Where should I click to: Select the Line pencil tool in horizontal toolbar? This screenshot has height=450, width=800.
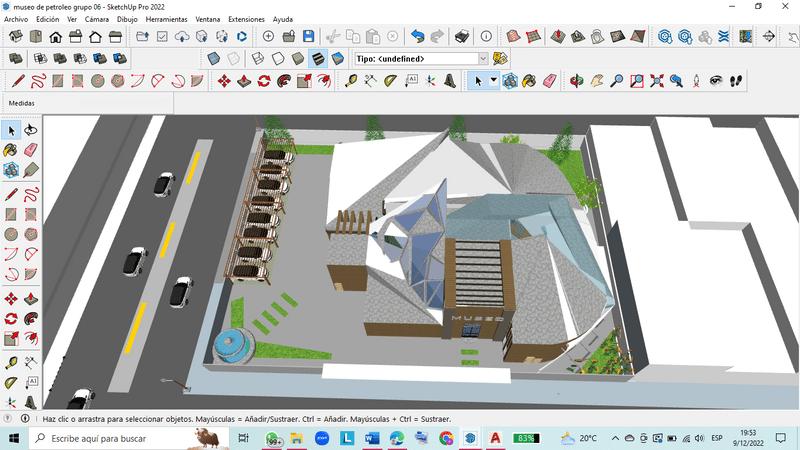[x=18, y=81]
